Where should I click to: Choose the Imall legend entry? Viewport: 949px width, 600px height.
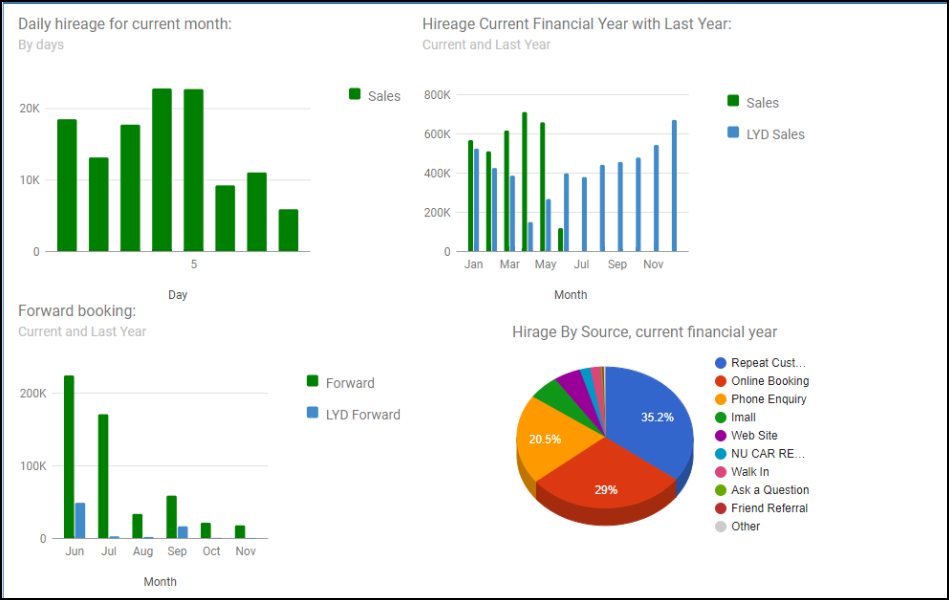[743, 417]
